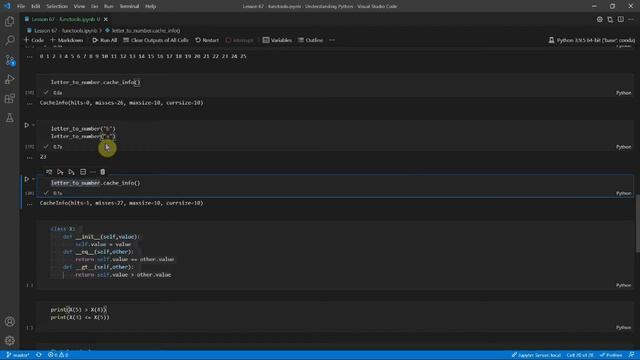Open output ellipsis beside CacheInfo hits-0 output
Image resolution: width=640 pixels, height=360 pixels.
point(29,103)
